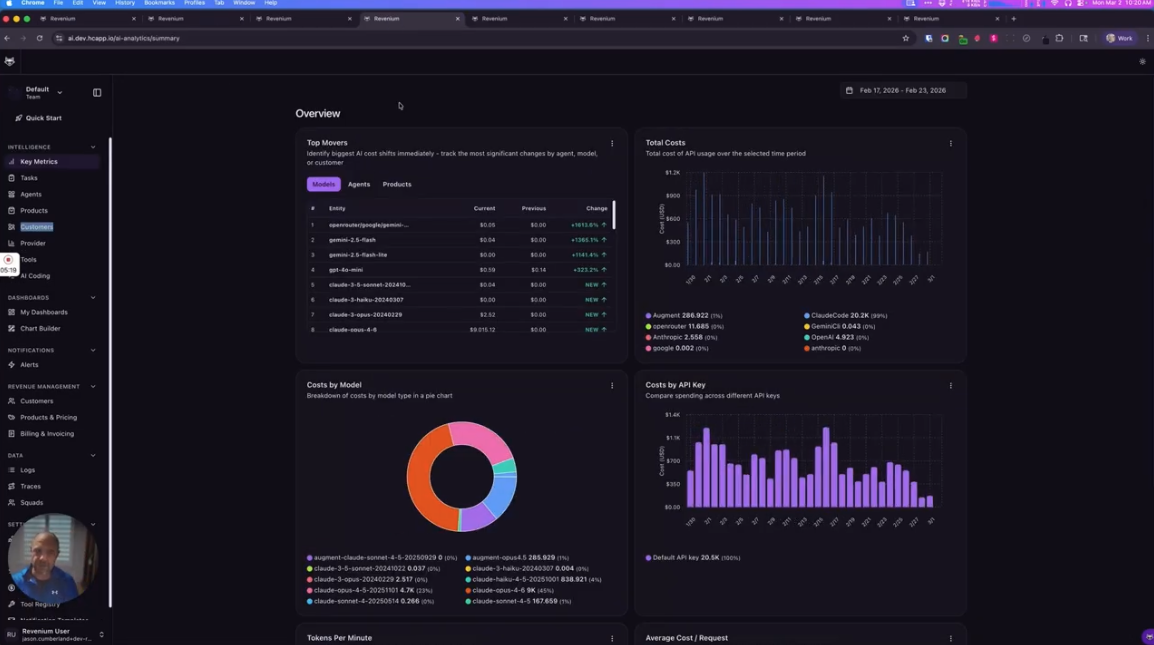
Task: Open Traces from the sidebar
Action: [30, 486]
